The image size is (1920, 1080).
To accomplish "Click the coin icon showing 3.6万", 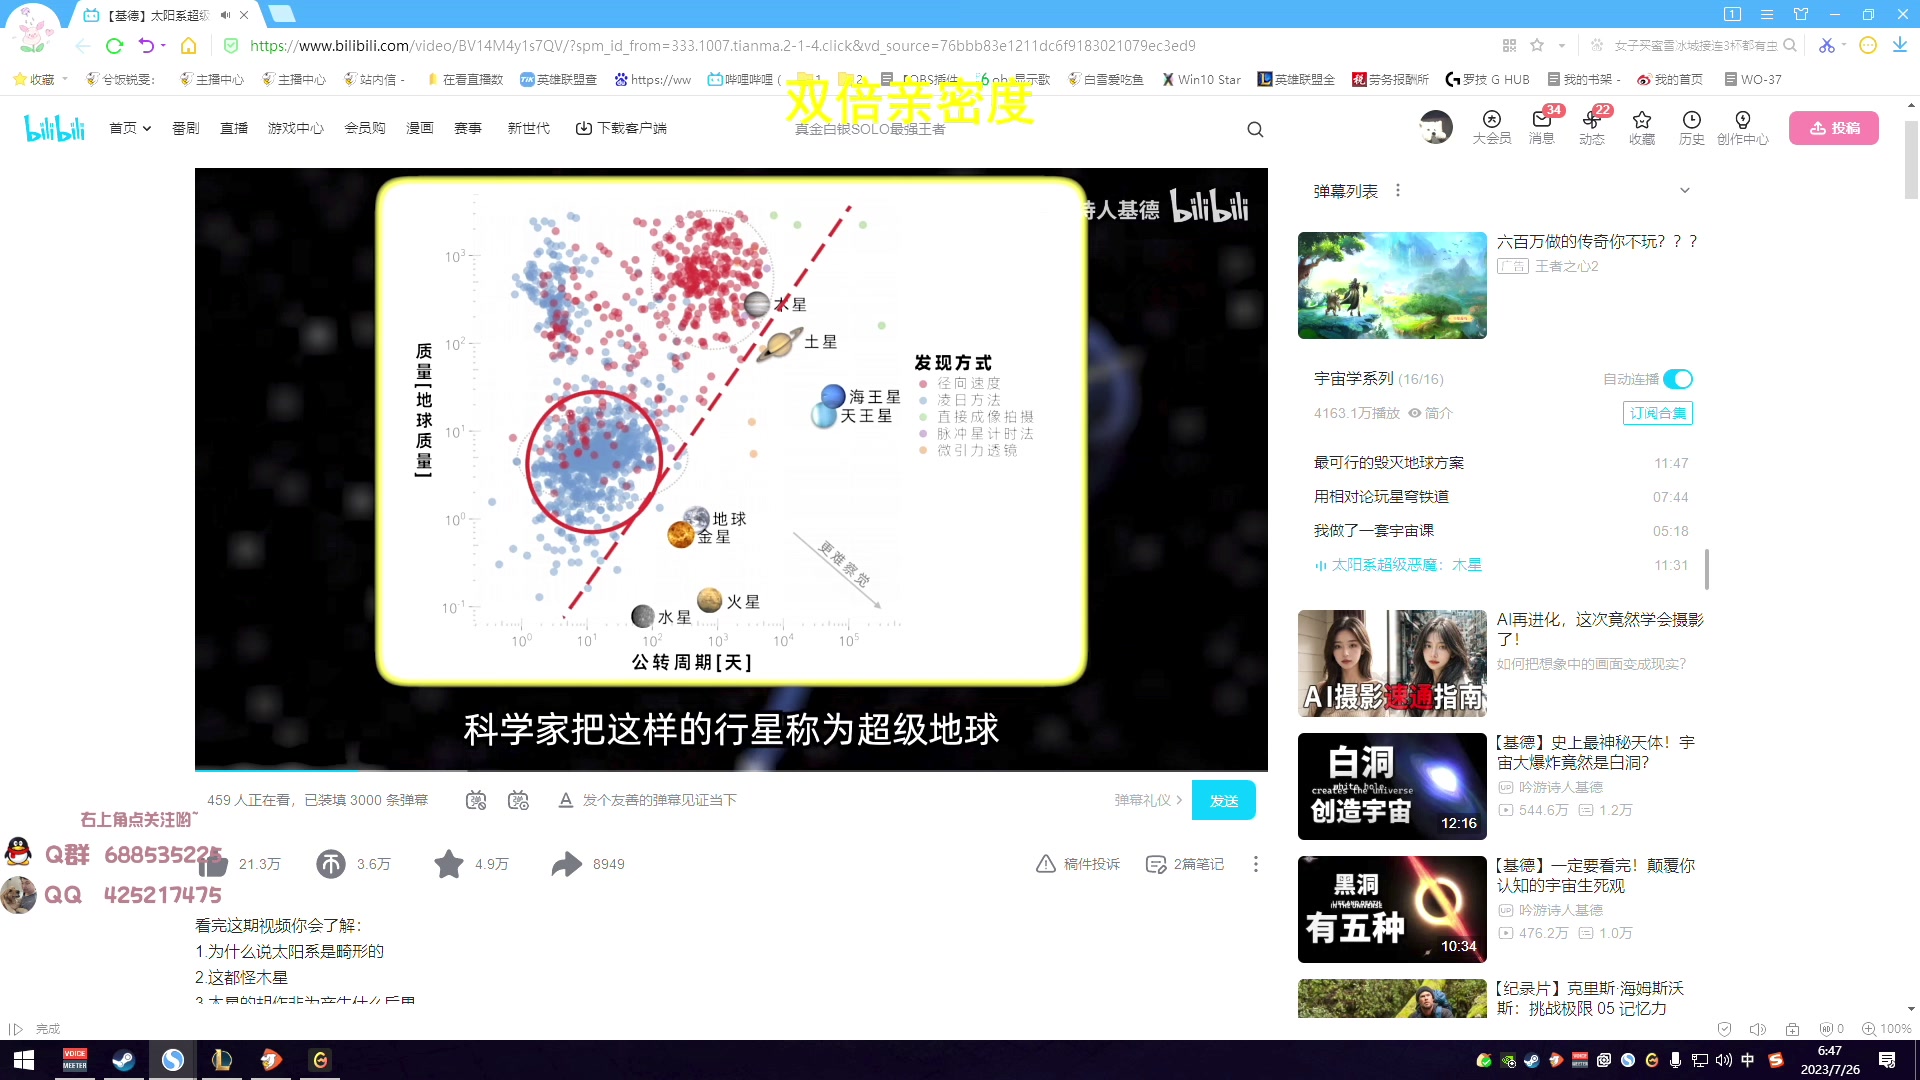I will pyautogui.click(x=330, y=863).
